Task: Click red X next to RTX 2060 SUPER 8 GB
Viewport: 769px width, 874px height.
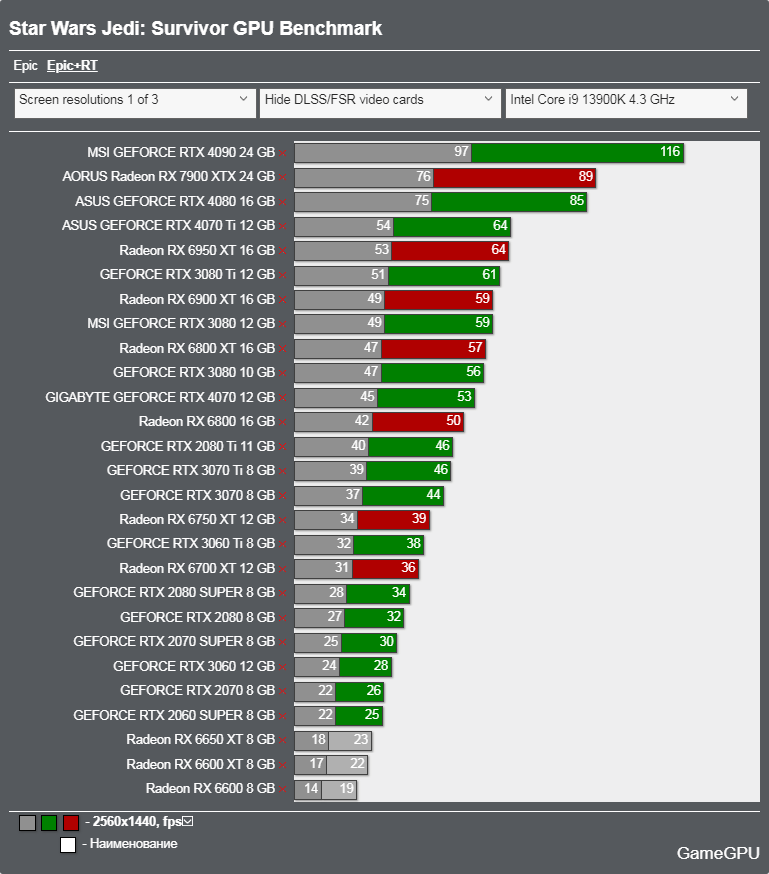Action: (283, 716)
